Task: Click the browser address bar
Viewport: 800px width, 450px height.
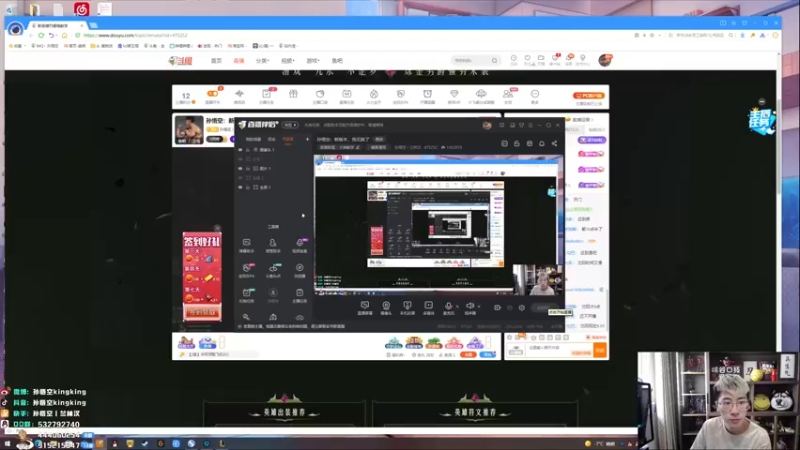Action: pyautogui.click(x=352, y=35)
